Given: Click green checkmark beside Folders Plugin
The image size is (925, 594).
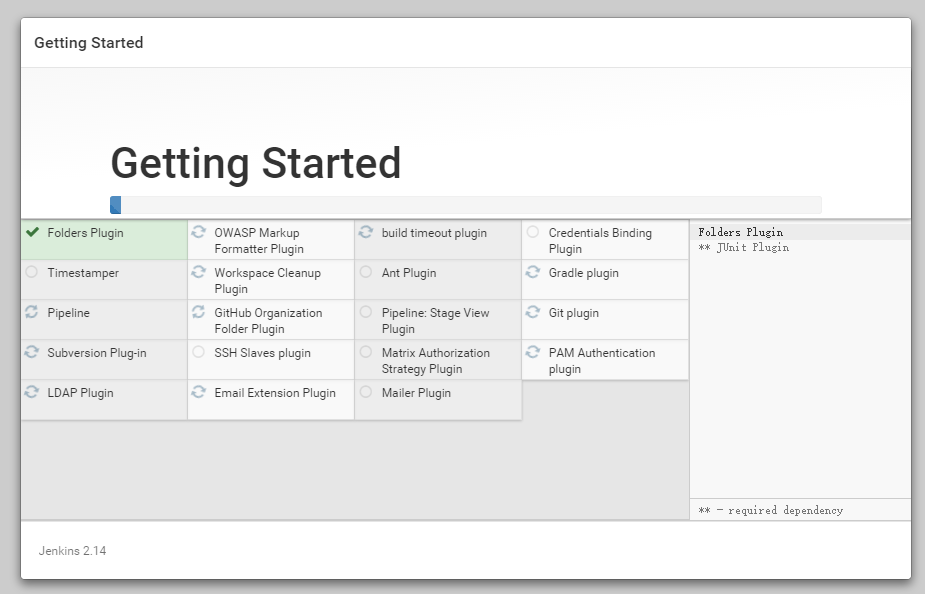Looking at the screenshot, I should 32,232.
